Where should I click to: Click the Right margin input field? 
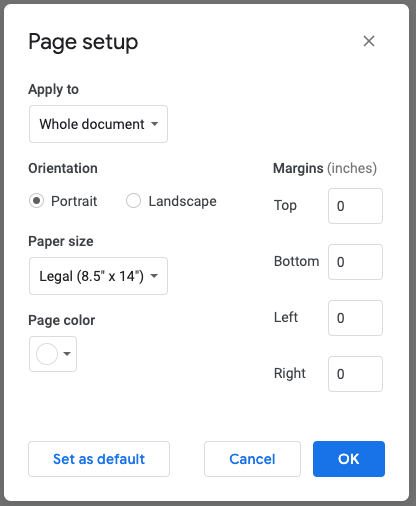pos(355,374)
